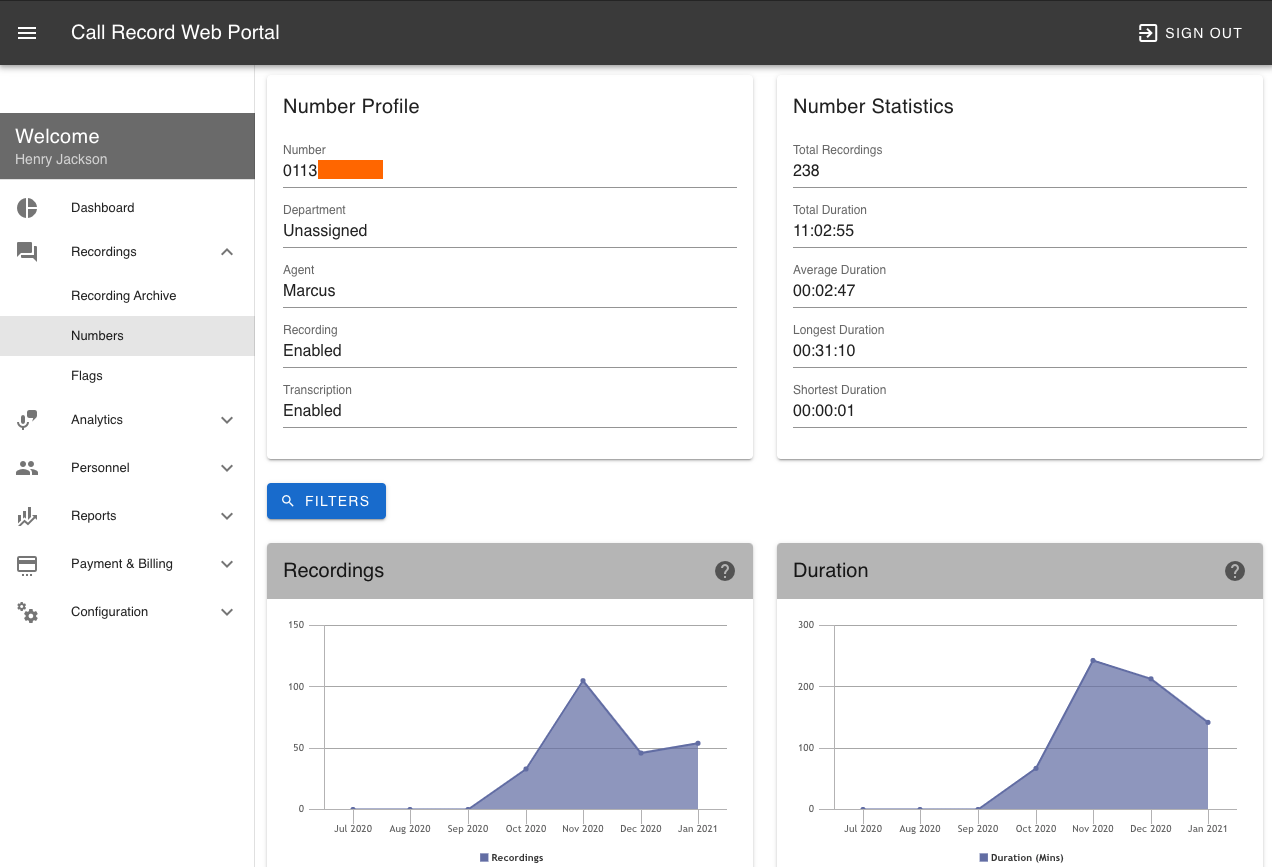Expand the Configuration menu chevron

[x=227, y=612]
